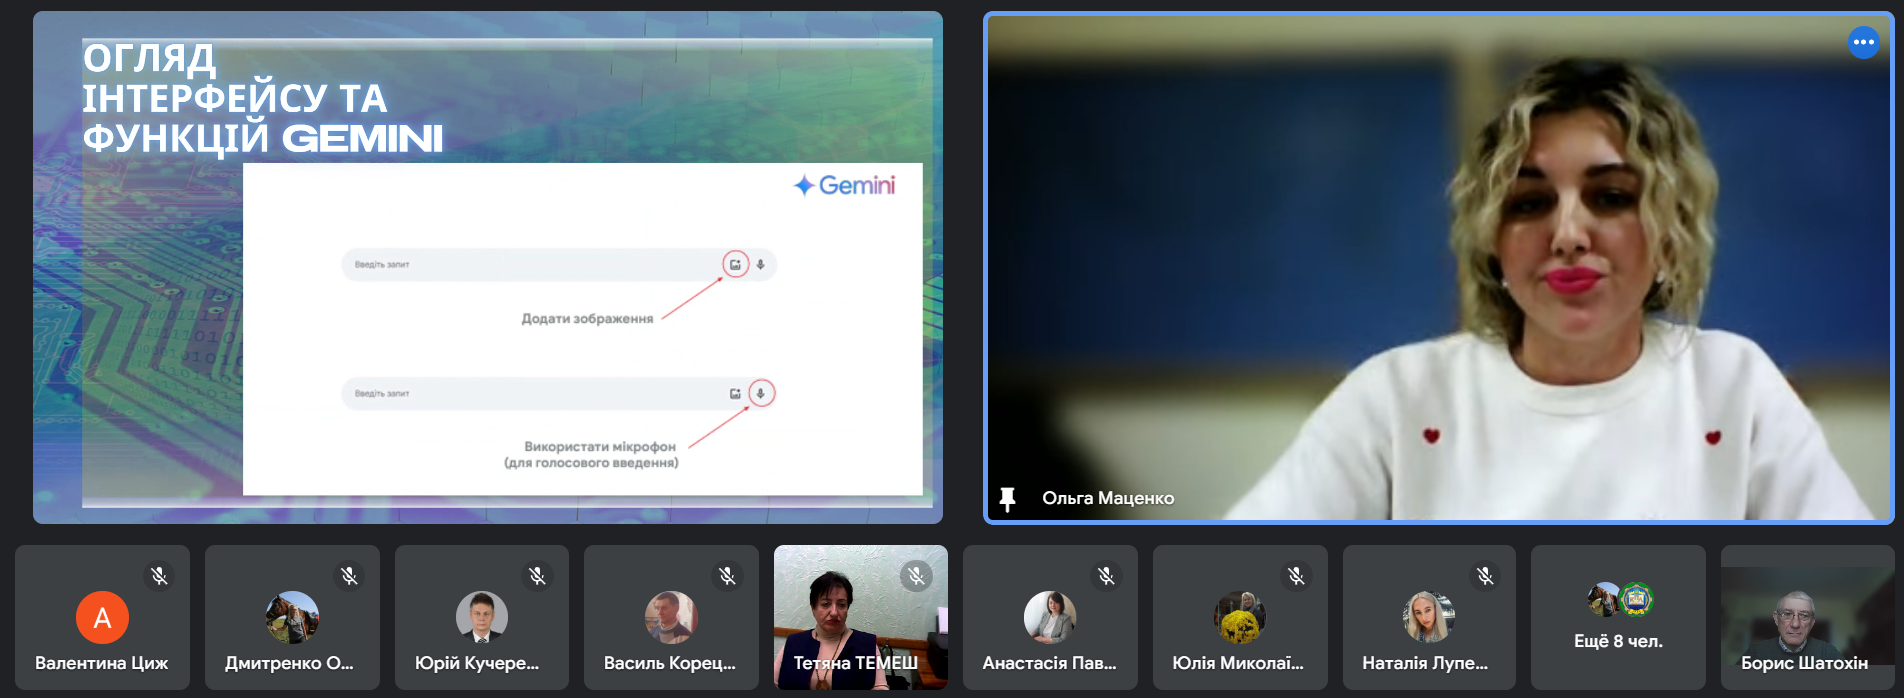
Task: Click the circled microphone icon in the lower prompt bar
Action: coord(761,393)
